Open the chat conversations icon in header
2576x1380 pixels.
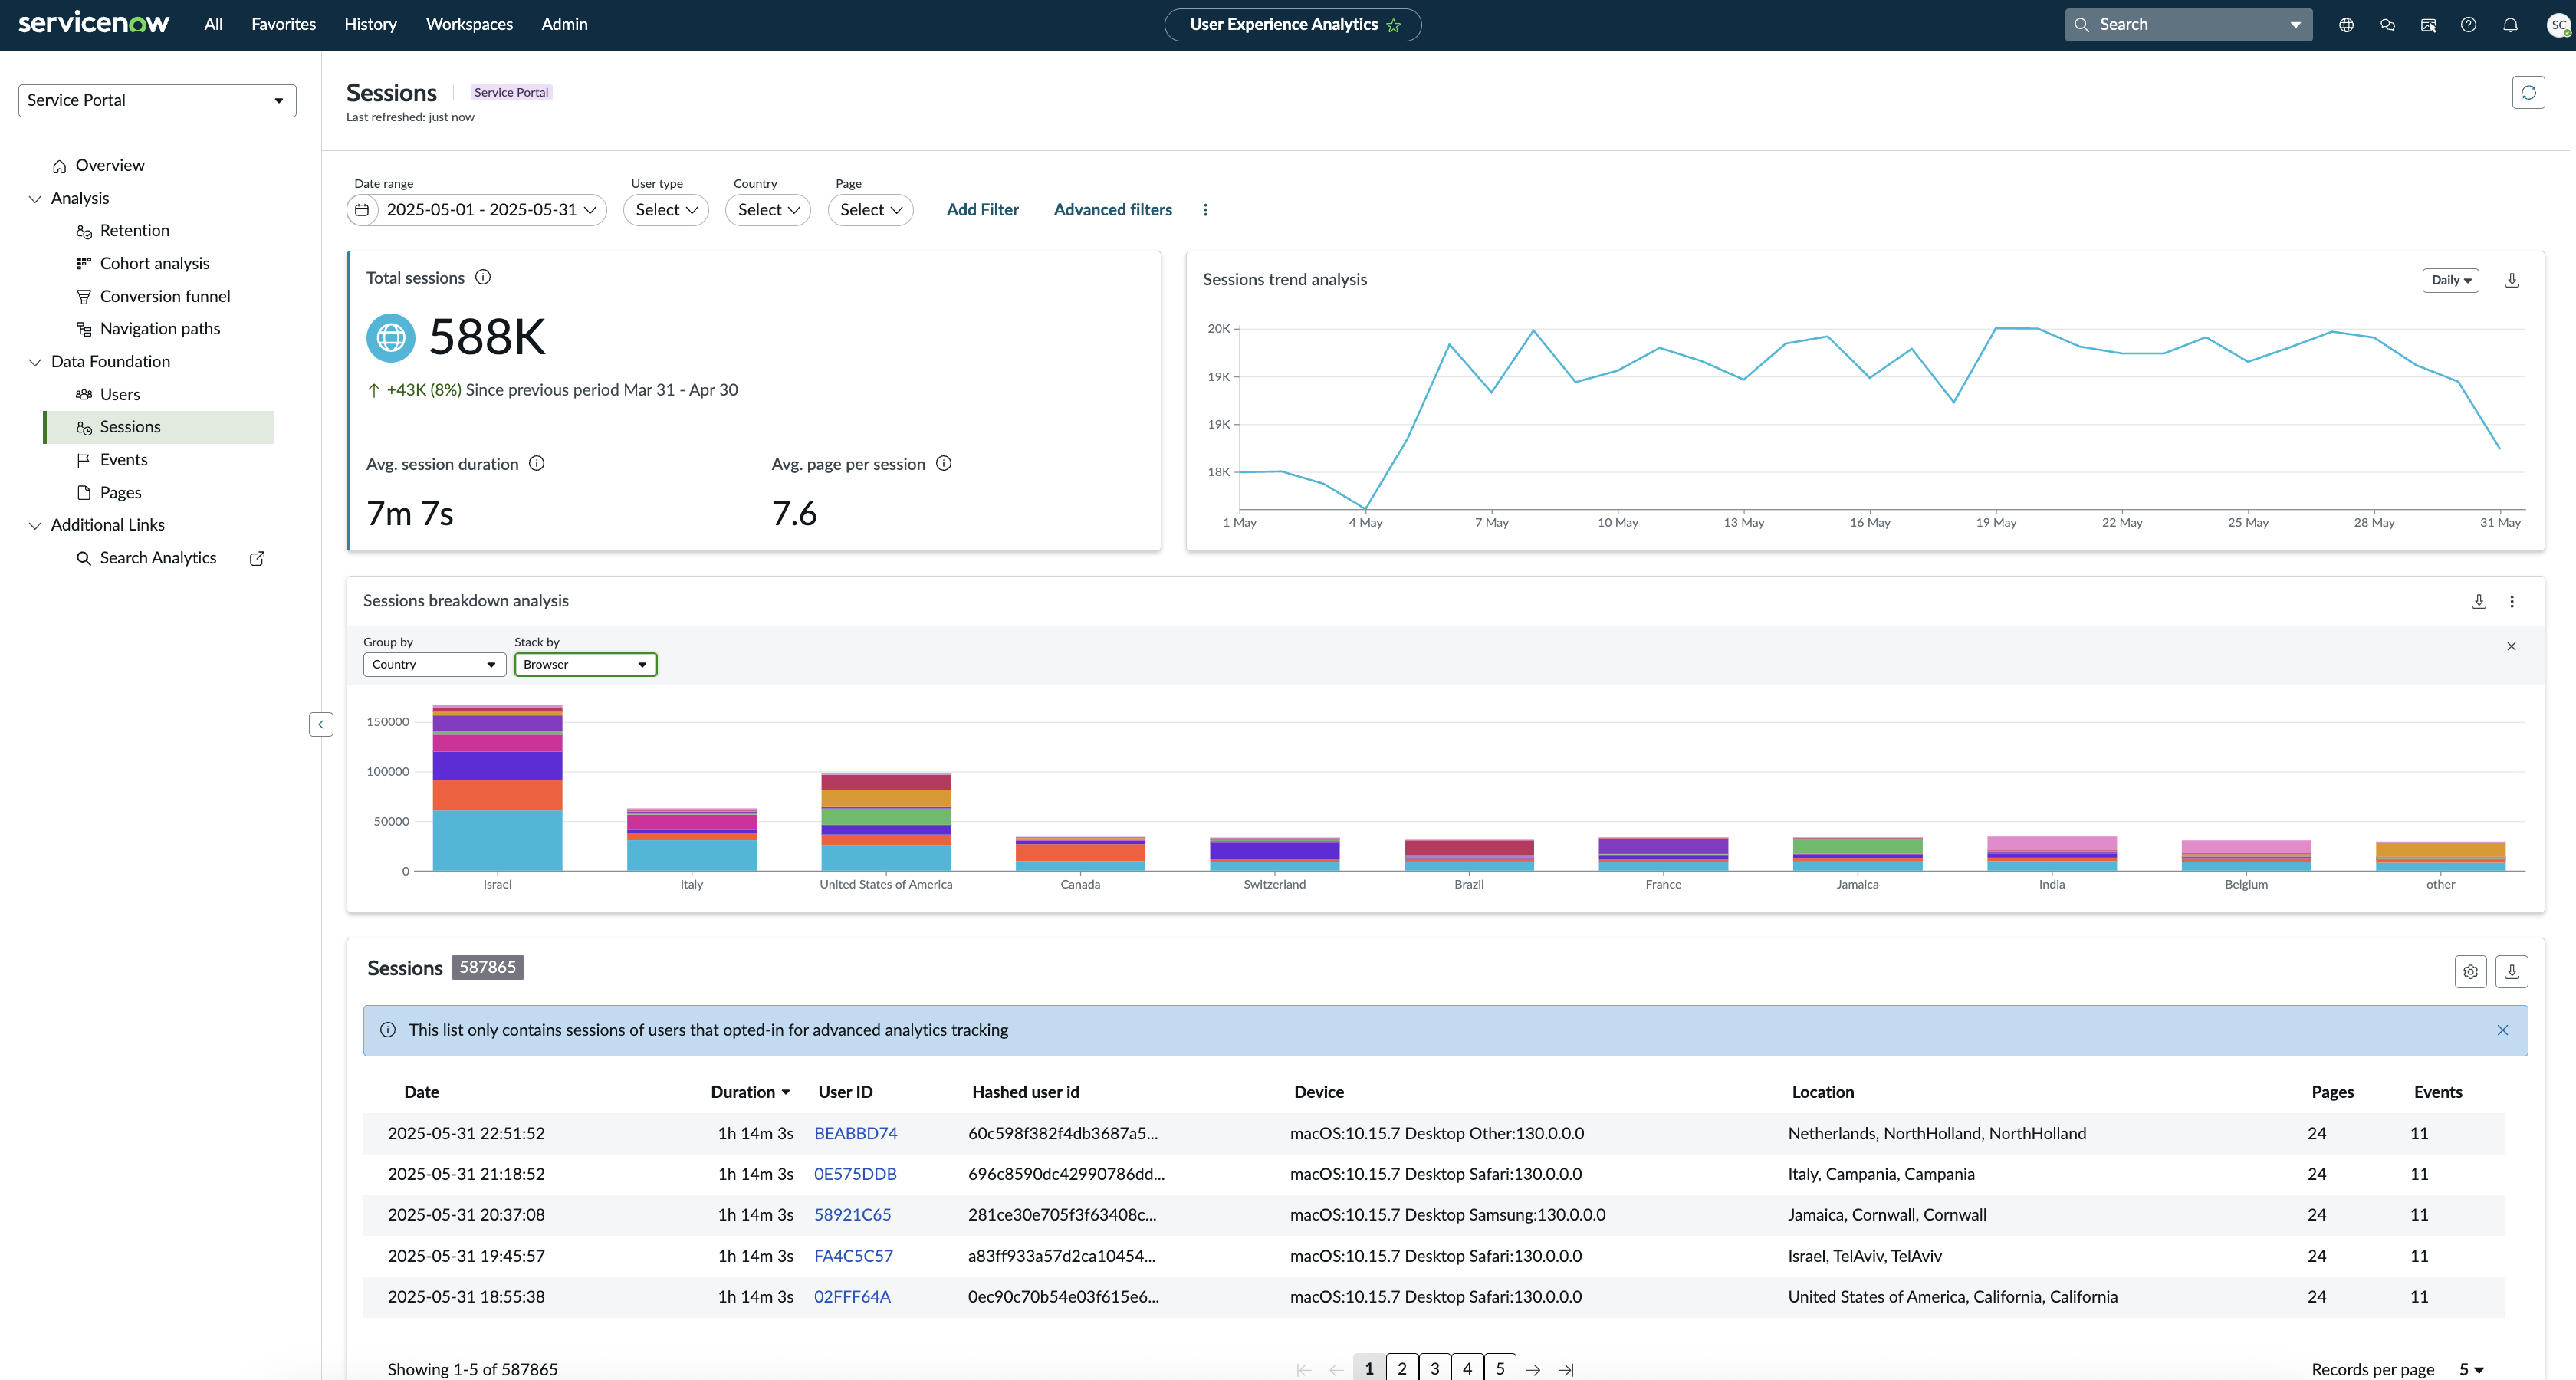[2387, 25]
